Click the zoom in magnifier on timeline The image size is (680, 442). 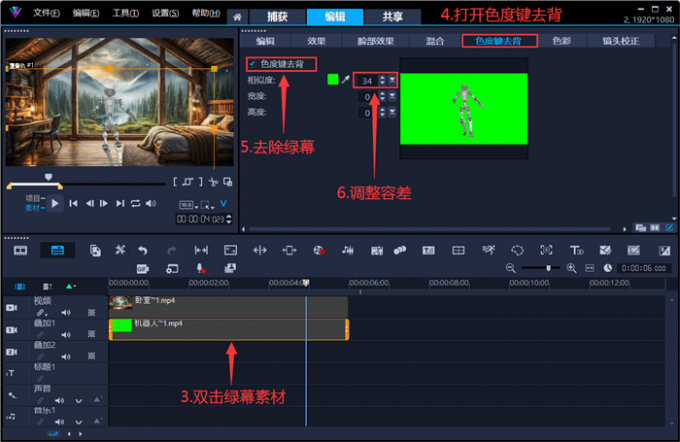(x=572, y=268)
